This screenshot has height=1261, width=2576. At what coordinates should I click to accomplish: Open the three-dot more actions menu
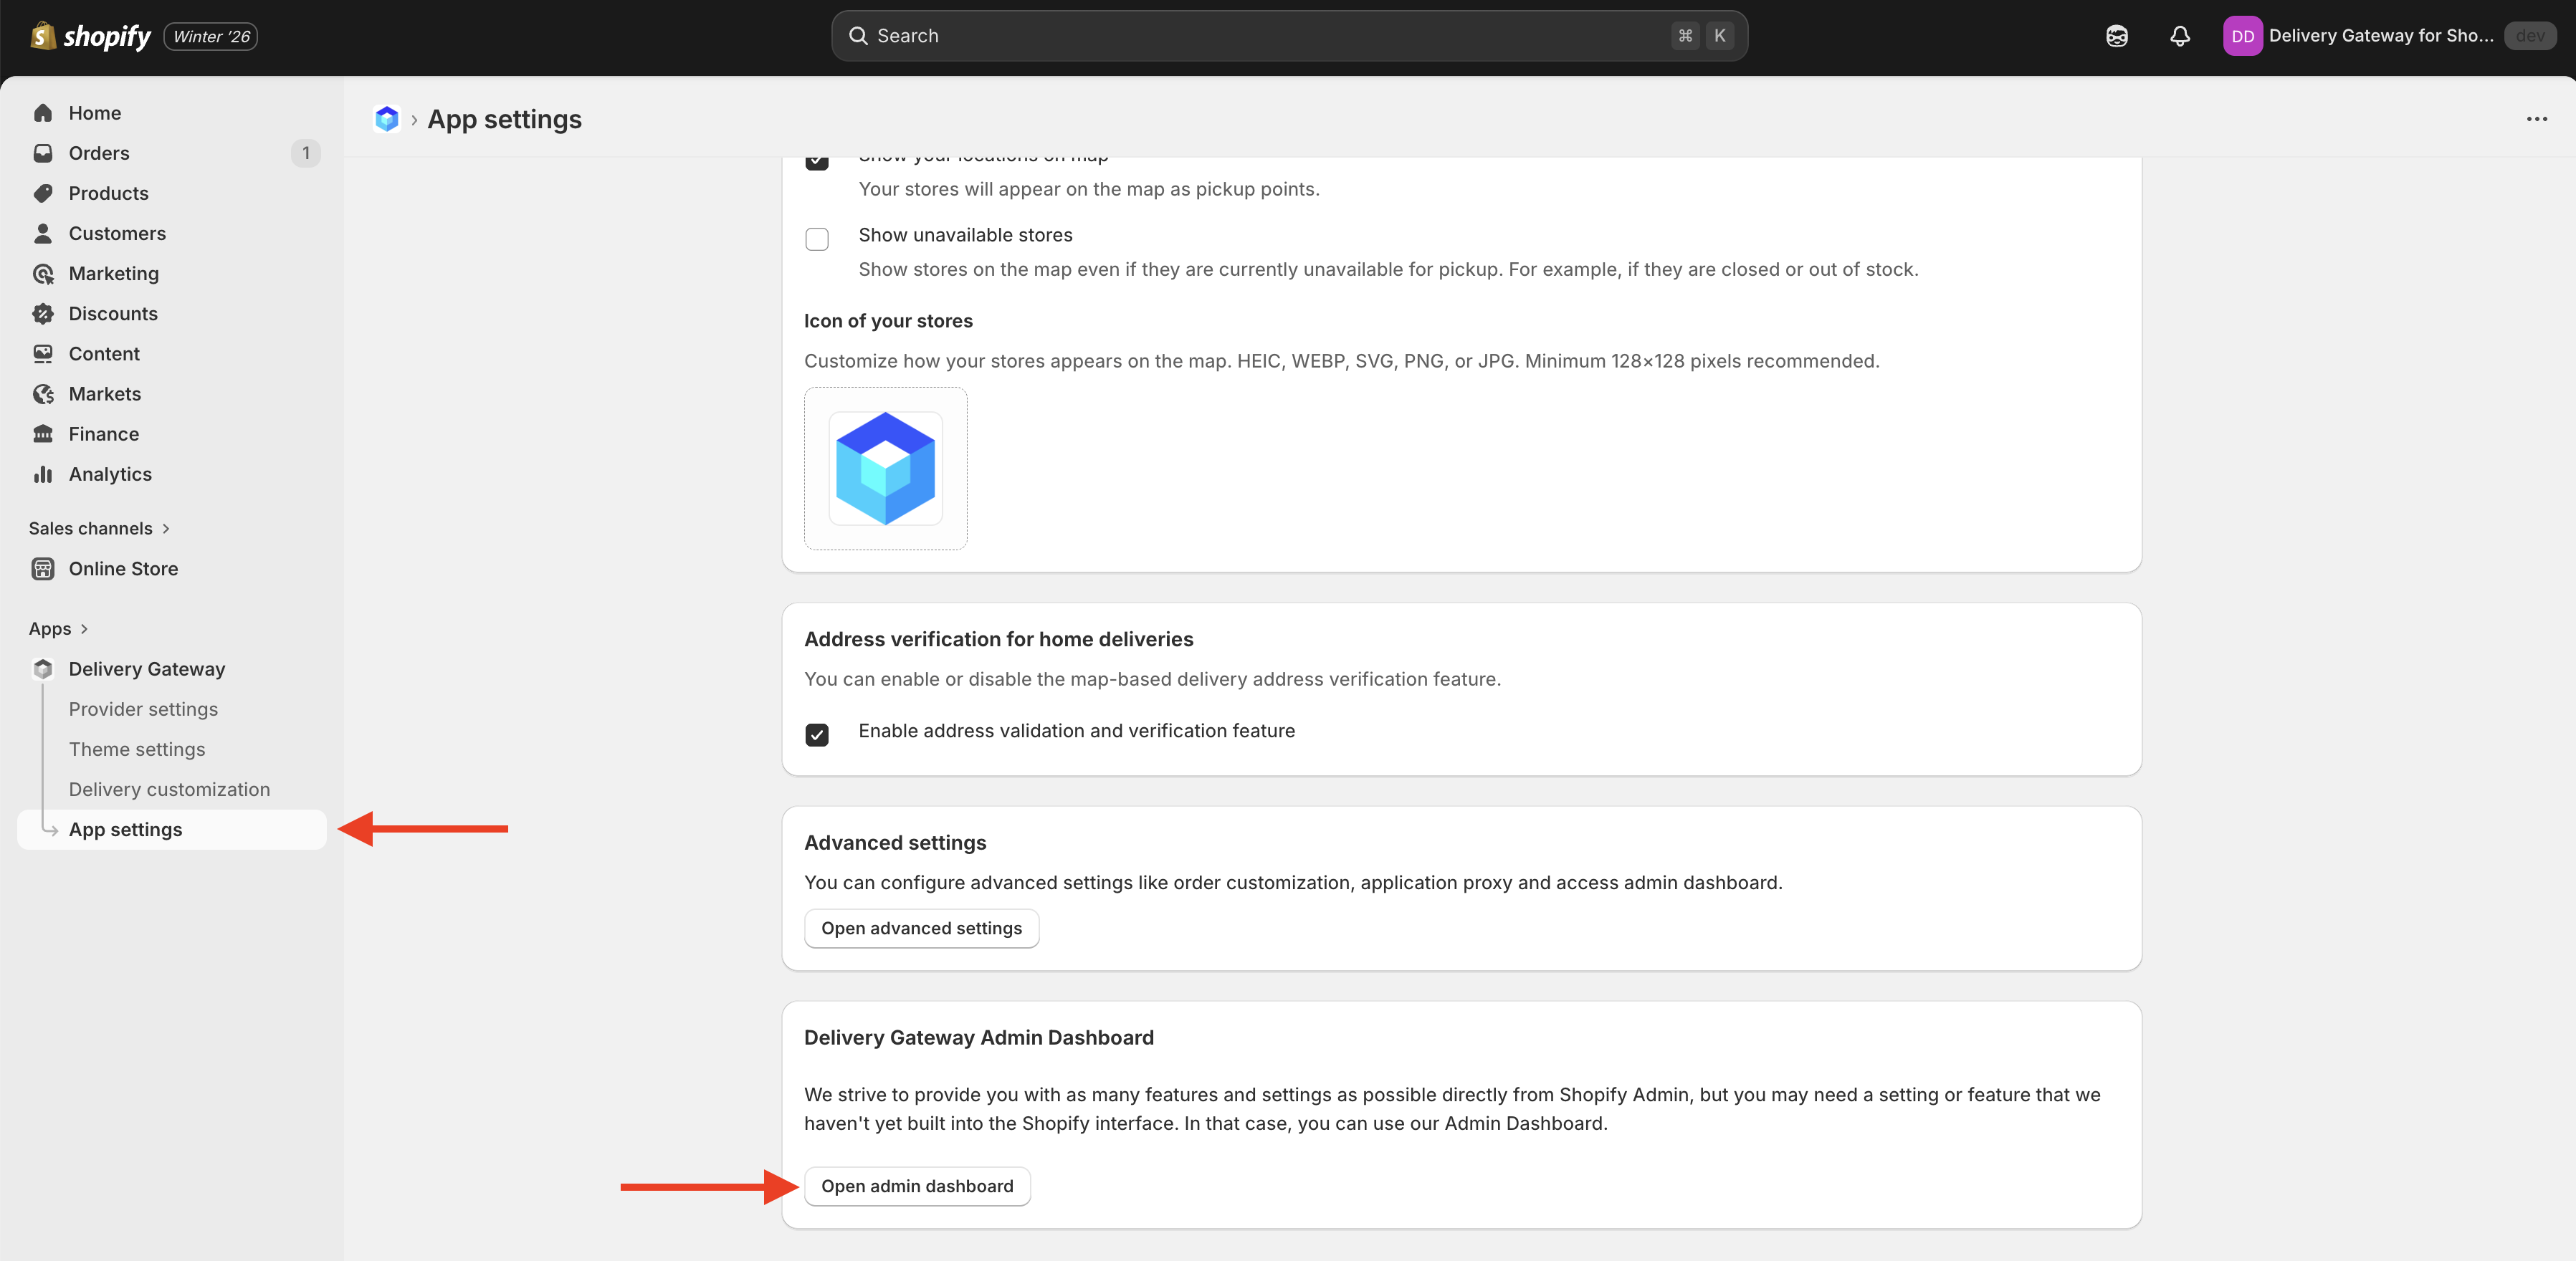coord(2536,119)
